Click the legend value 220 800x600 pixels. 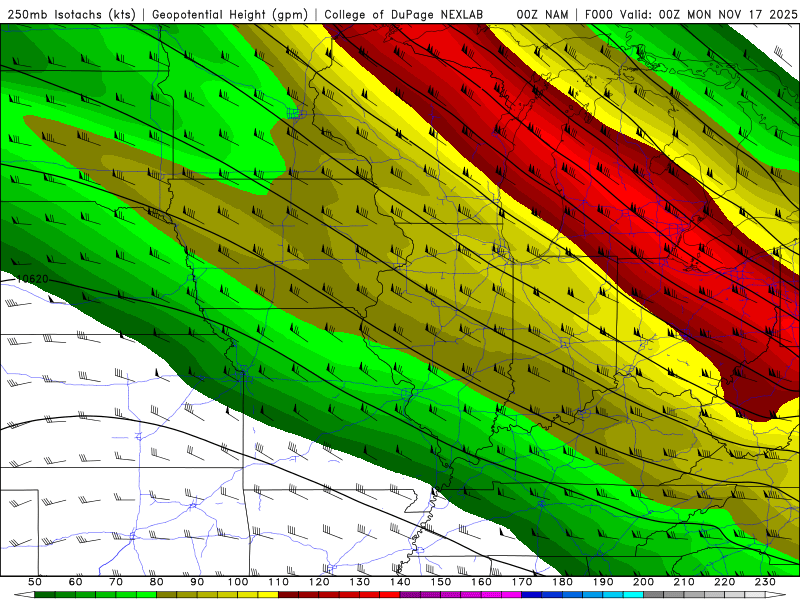click(724, 582)
